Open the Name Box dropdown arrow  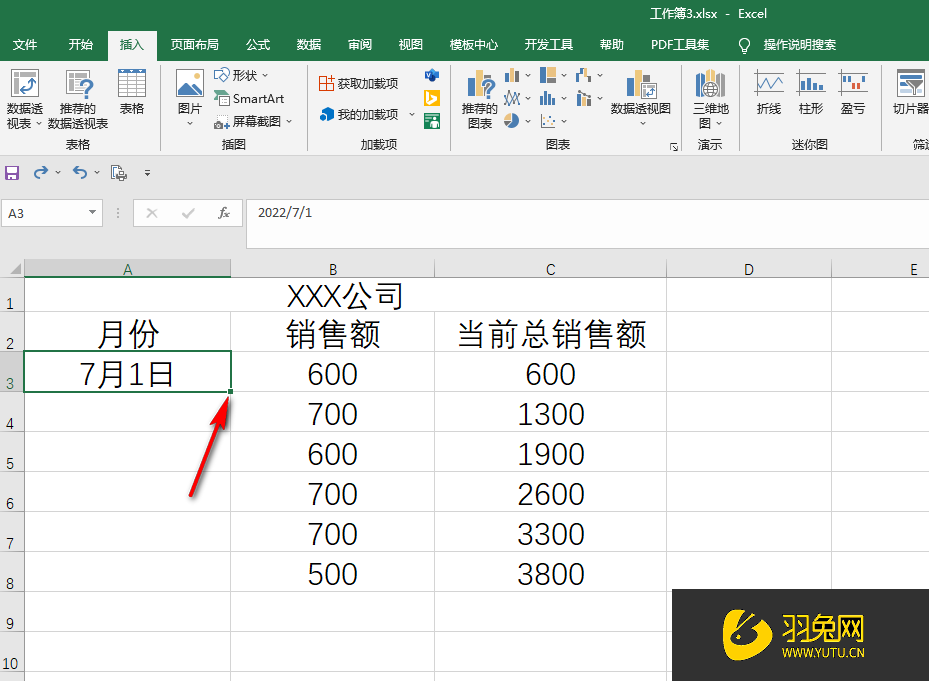tap(92, 213)
